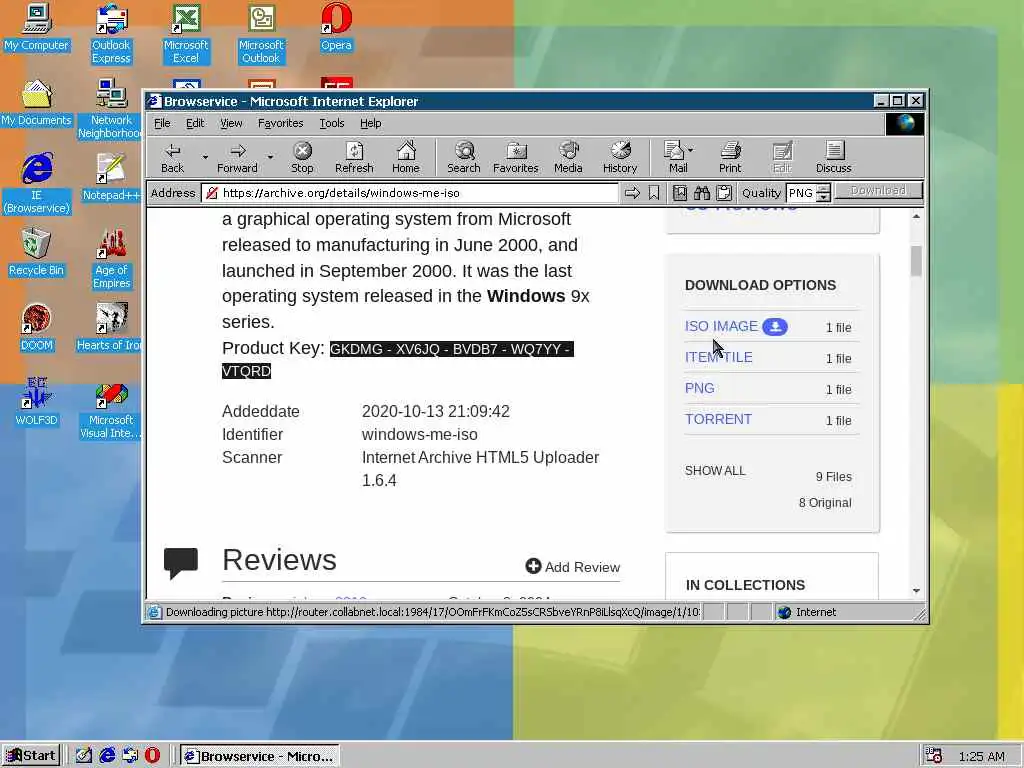Image resolution: width=1024 pixels, height=768 pixels.
Task: Click Opera icon in quick launch
Action: (x=152, y=756)
